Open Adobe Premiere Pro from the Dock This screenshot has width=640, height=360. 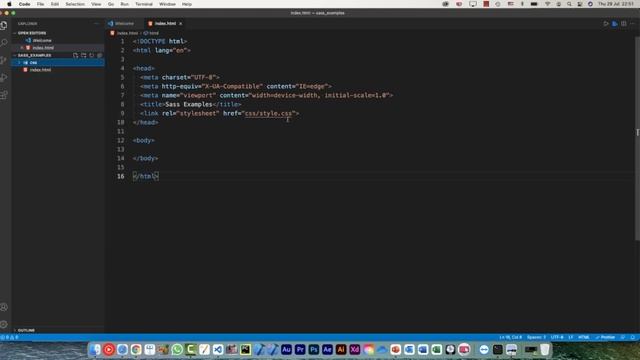300,349
